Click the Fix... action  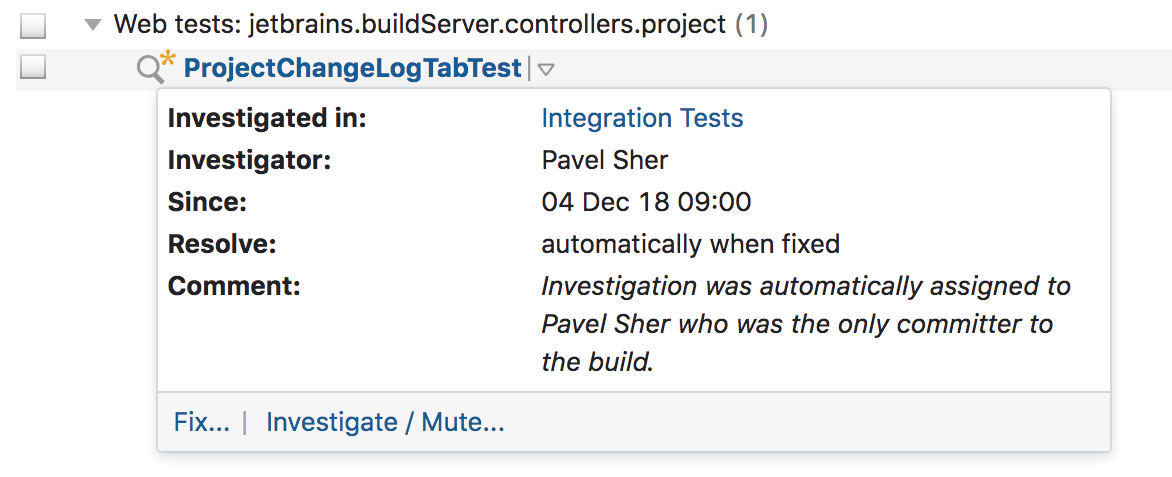click(x=202, y=422)
